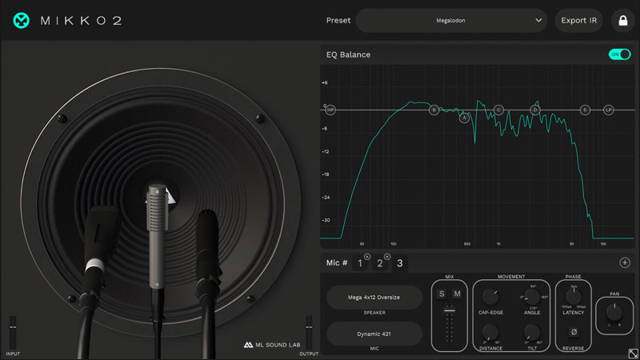Toggle the lock icon button
This screenshot has height=360, width=640.
tap(623, 20)
